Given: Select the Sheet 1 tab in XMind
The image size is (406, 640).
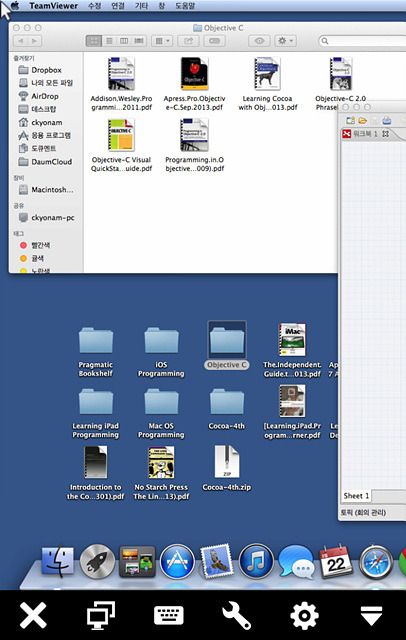Looking at the screenshot, I should [356, 496].
